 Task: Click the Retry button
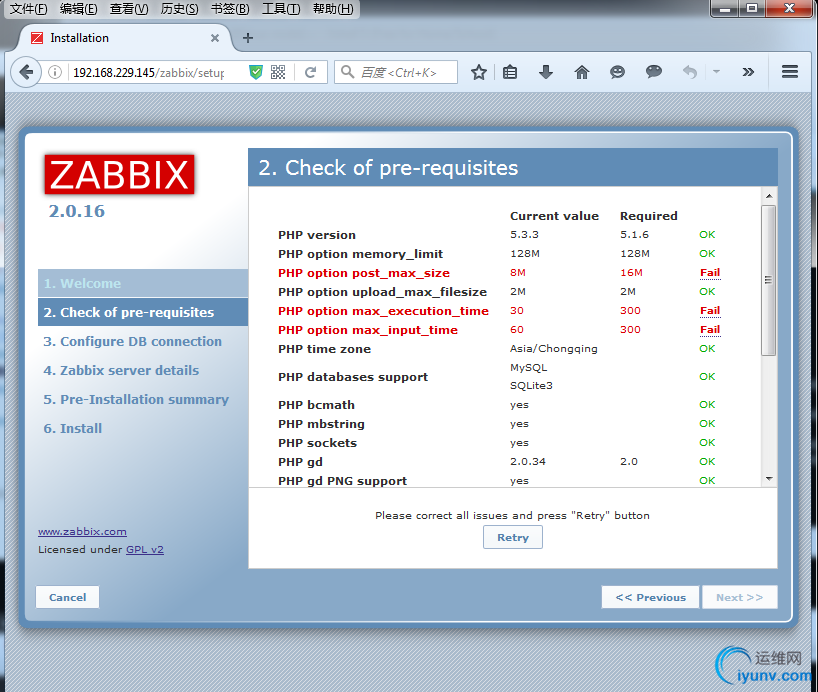point(513,537)
